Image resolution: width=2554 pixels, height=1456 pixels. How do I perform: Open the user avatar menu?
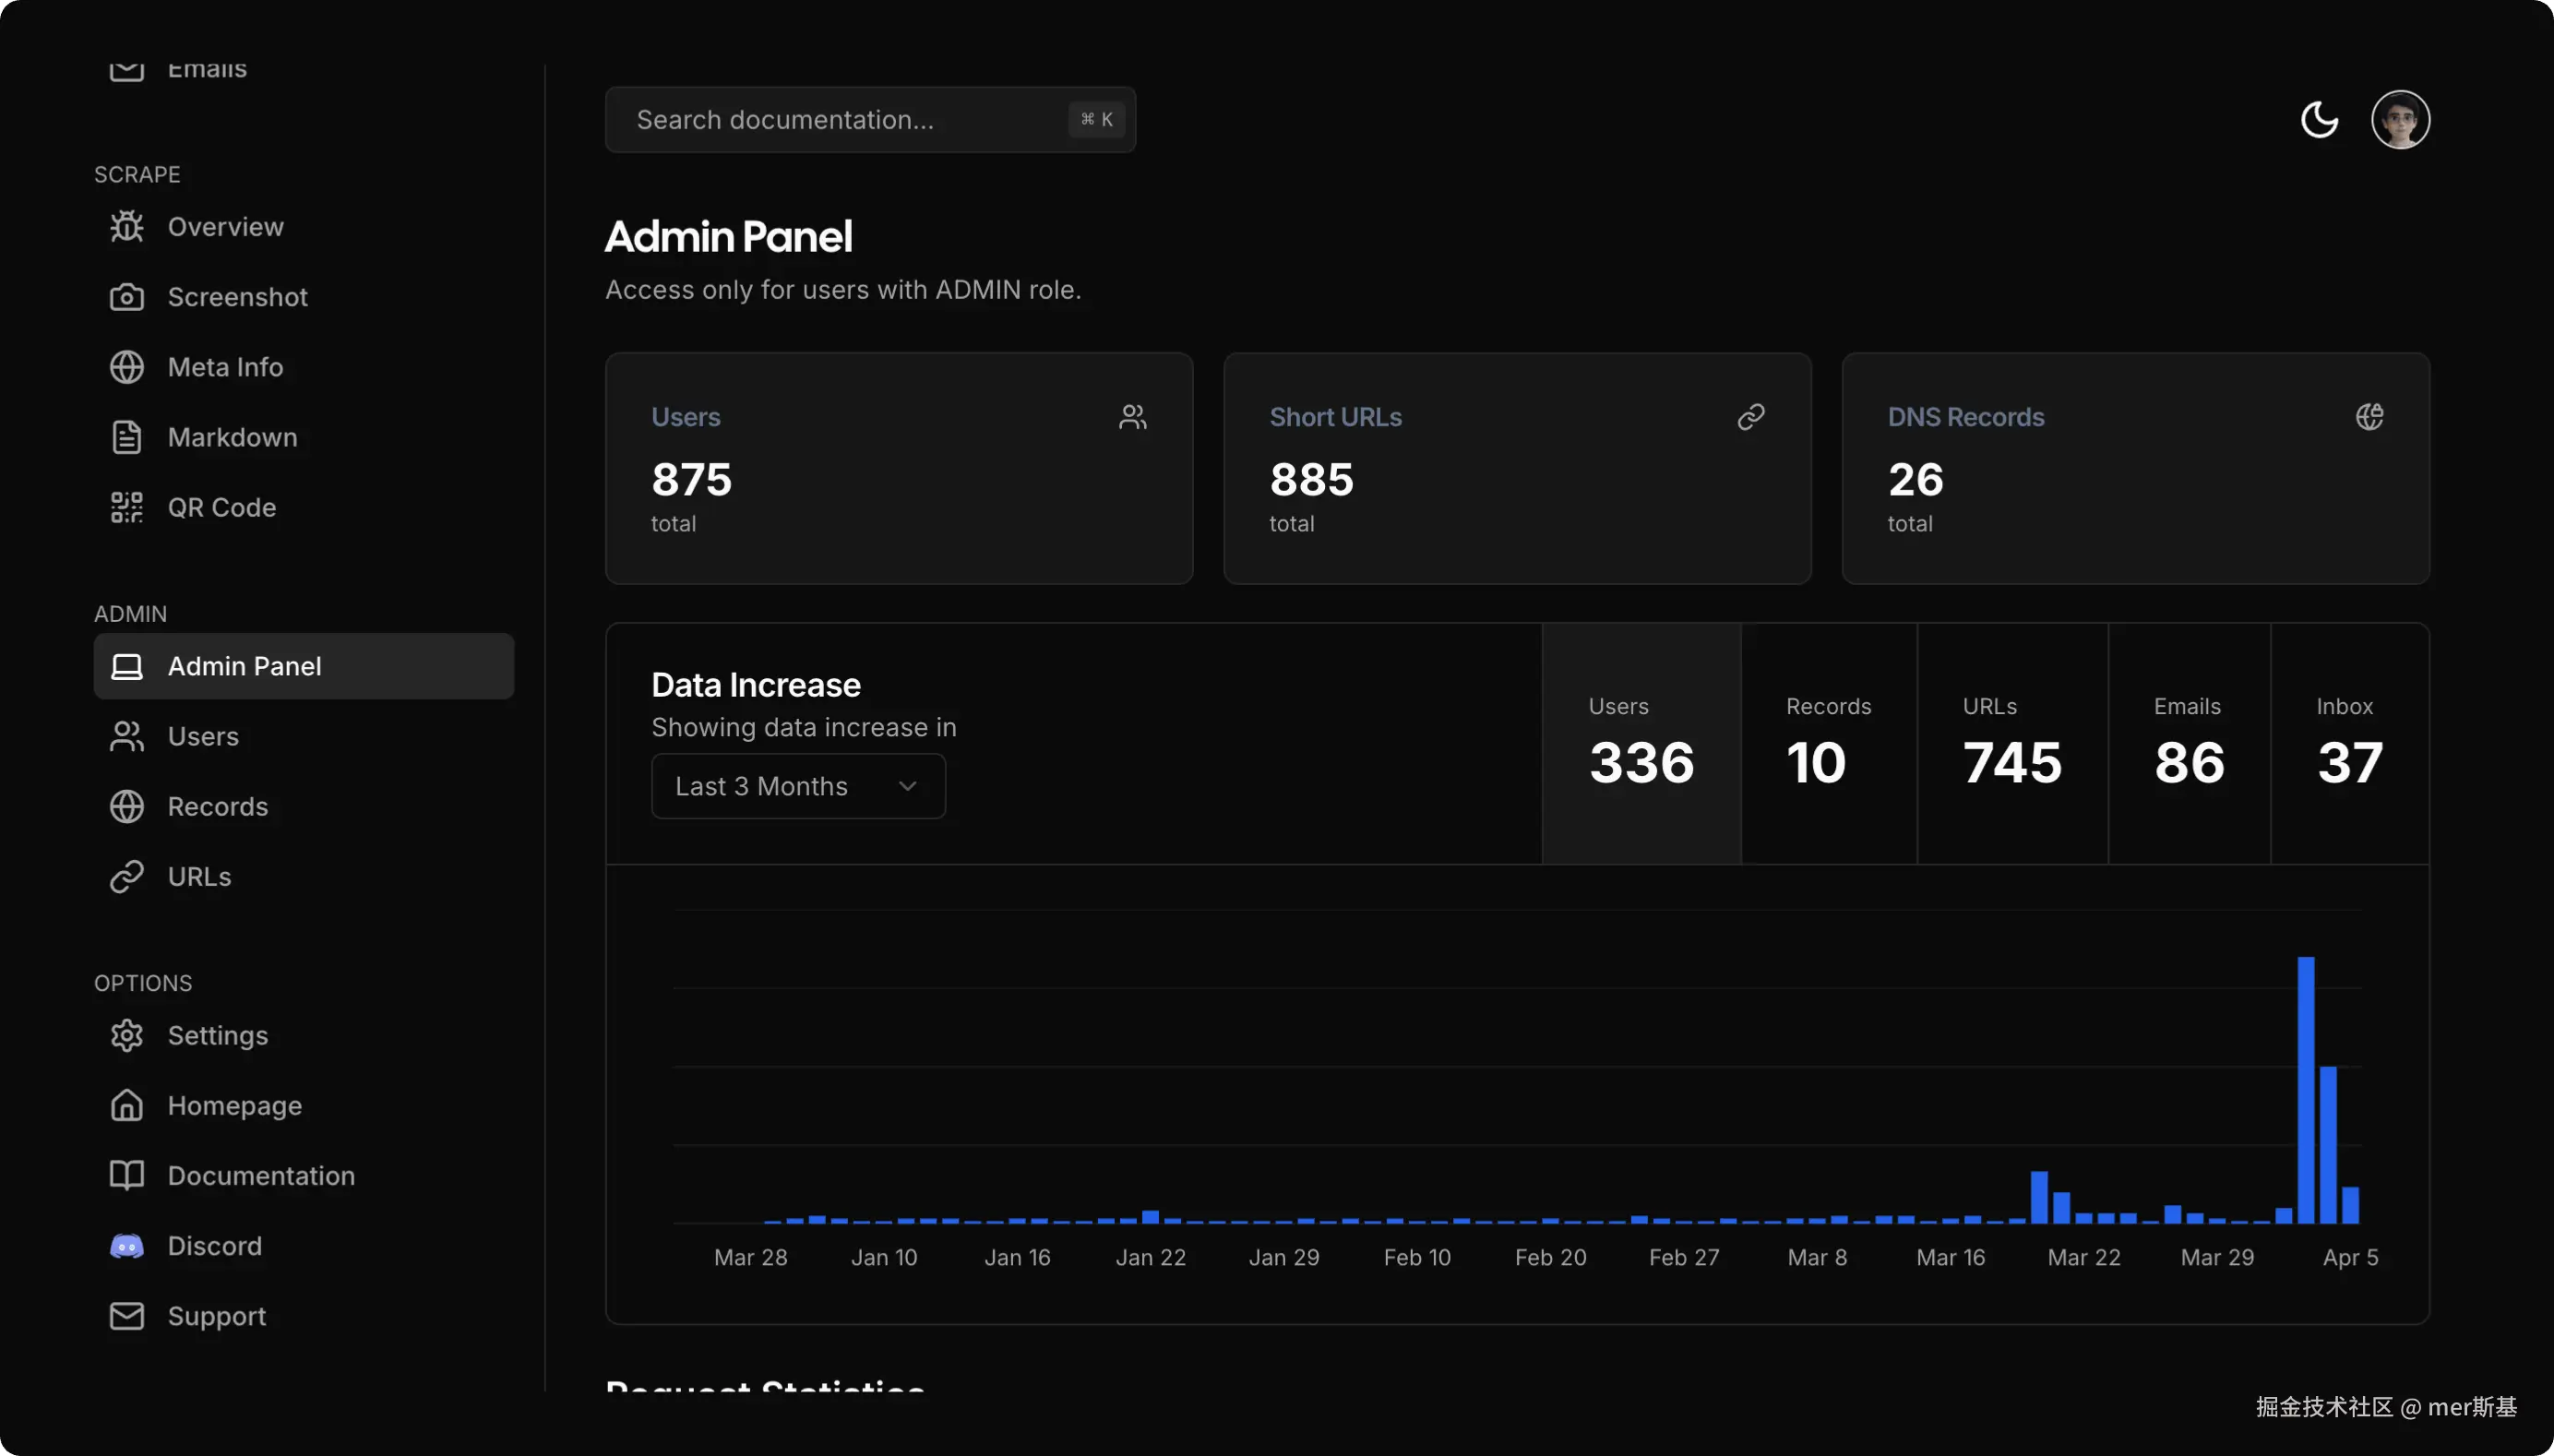tap(2400, 120)
